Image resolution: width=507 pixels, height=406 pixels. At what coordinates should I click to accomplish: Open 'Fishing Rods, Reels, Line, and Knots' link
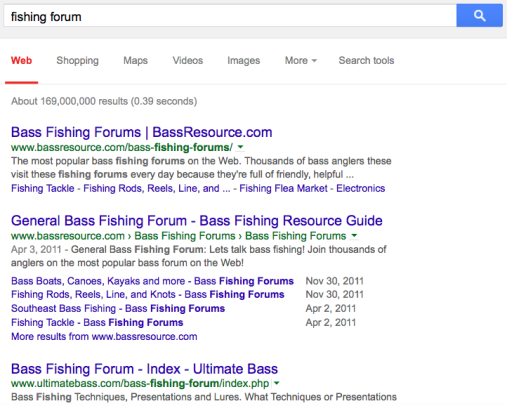coord(148,294)
